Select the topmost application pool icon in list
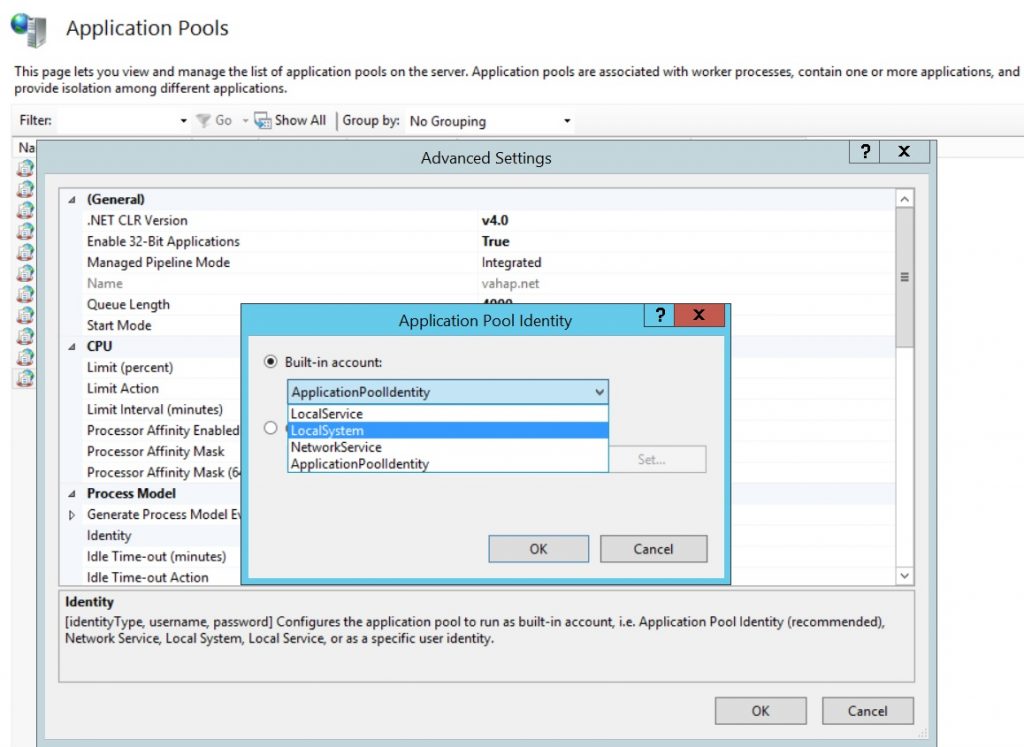Viewport: 1024px width, 747px height. coord(25,168)
